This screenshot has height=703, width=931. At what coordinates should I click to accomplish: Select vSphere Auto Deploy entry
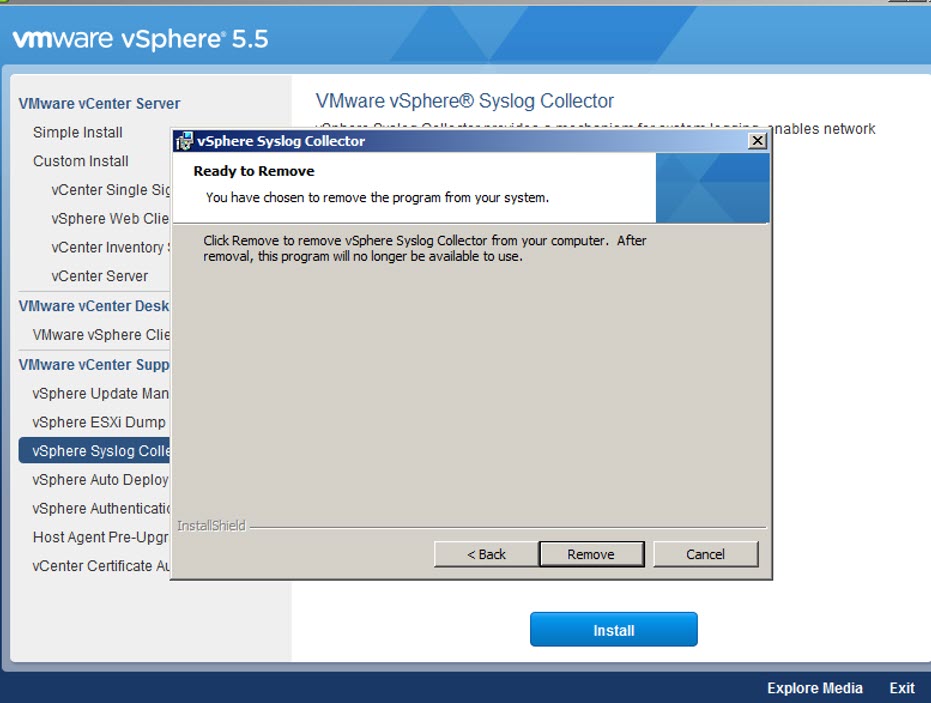(101, 480)
